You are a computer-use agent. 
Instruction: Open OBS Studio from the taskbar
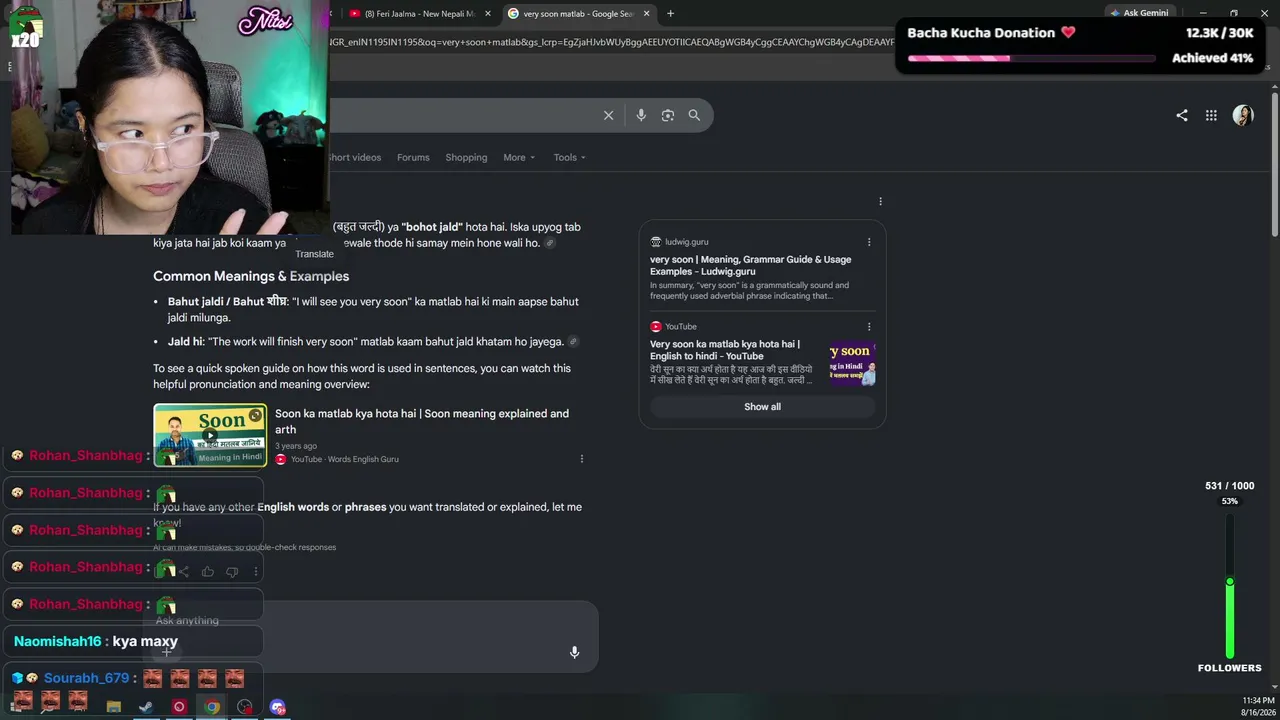point(245,707)
